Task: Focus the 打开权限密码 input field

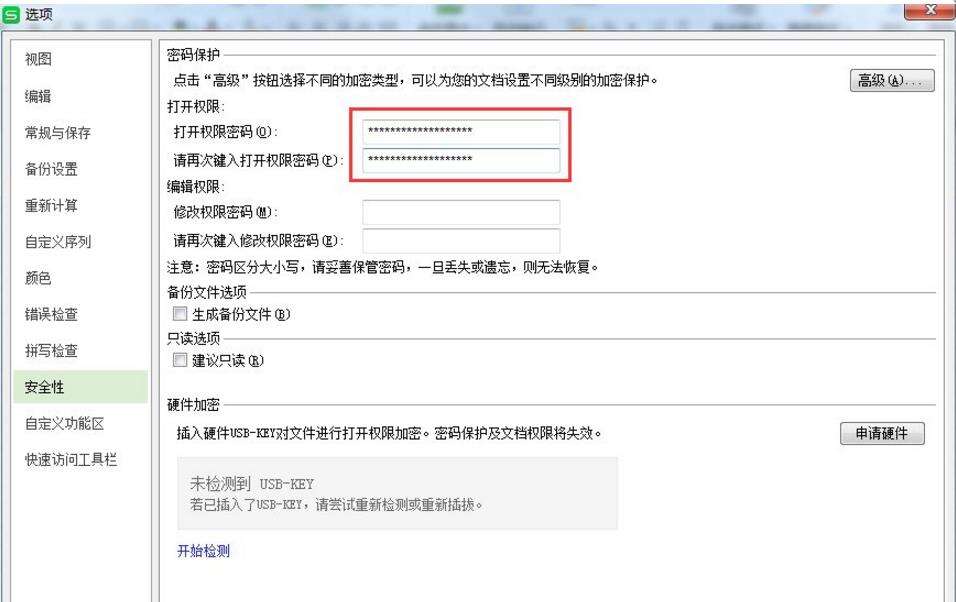Action: [x=461, y=132]
